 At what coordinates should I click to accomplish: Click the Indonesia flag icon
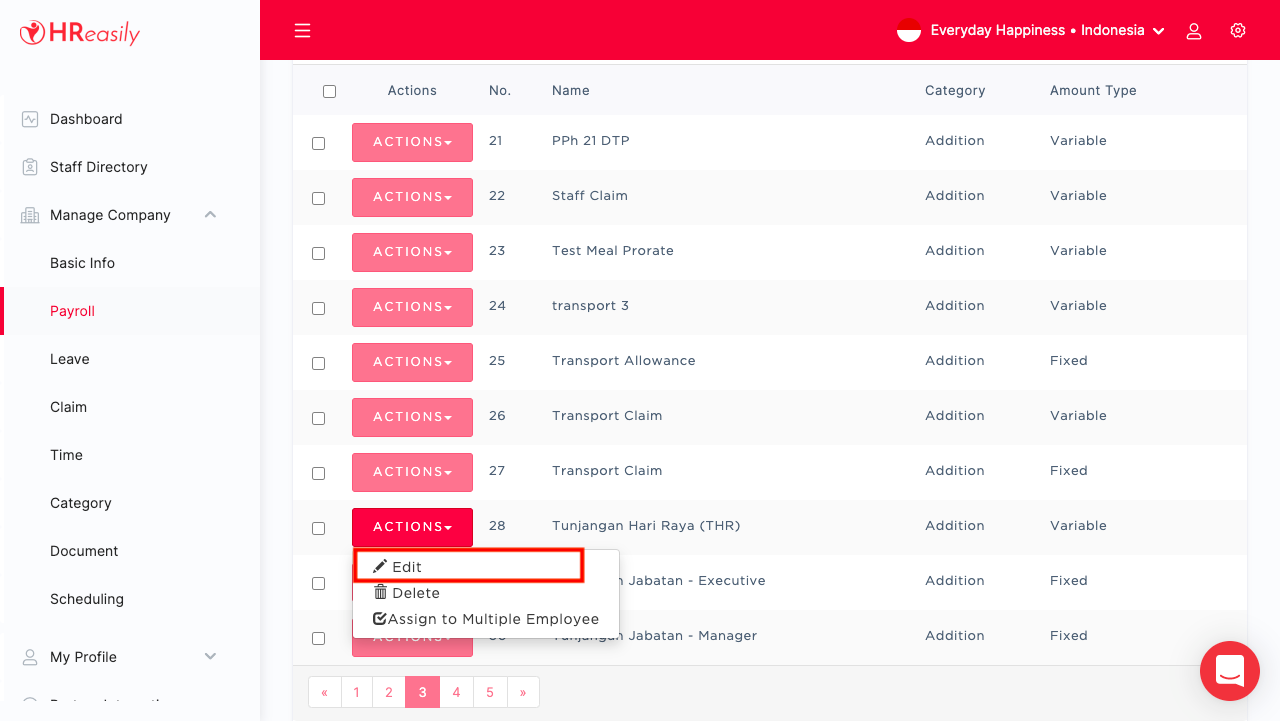click(x=909, y=31)
